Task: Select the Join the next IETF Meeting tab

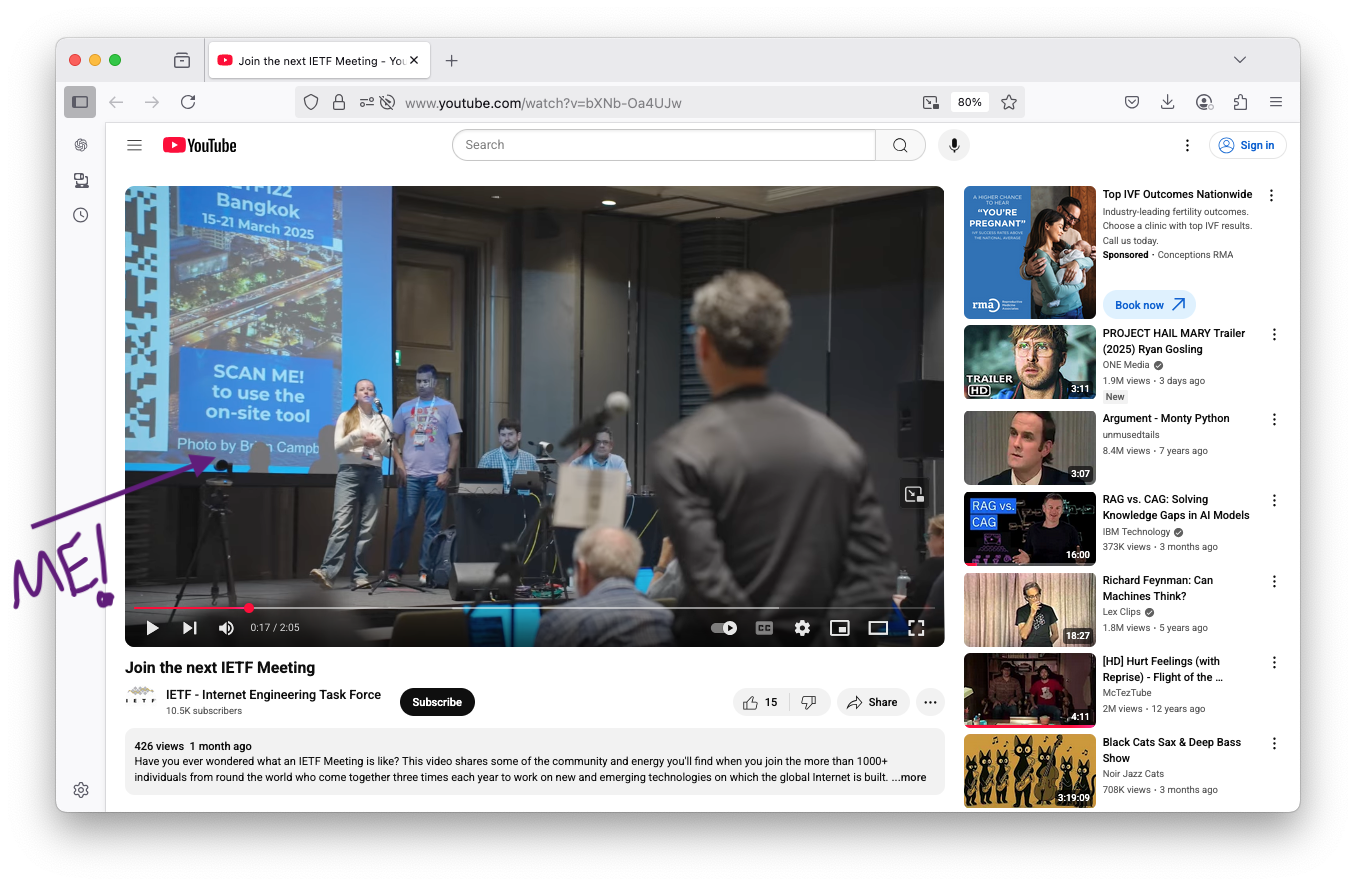Action: tap(318, 61)
